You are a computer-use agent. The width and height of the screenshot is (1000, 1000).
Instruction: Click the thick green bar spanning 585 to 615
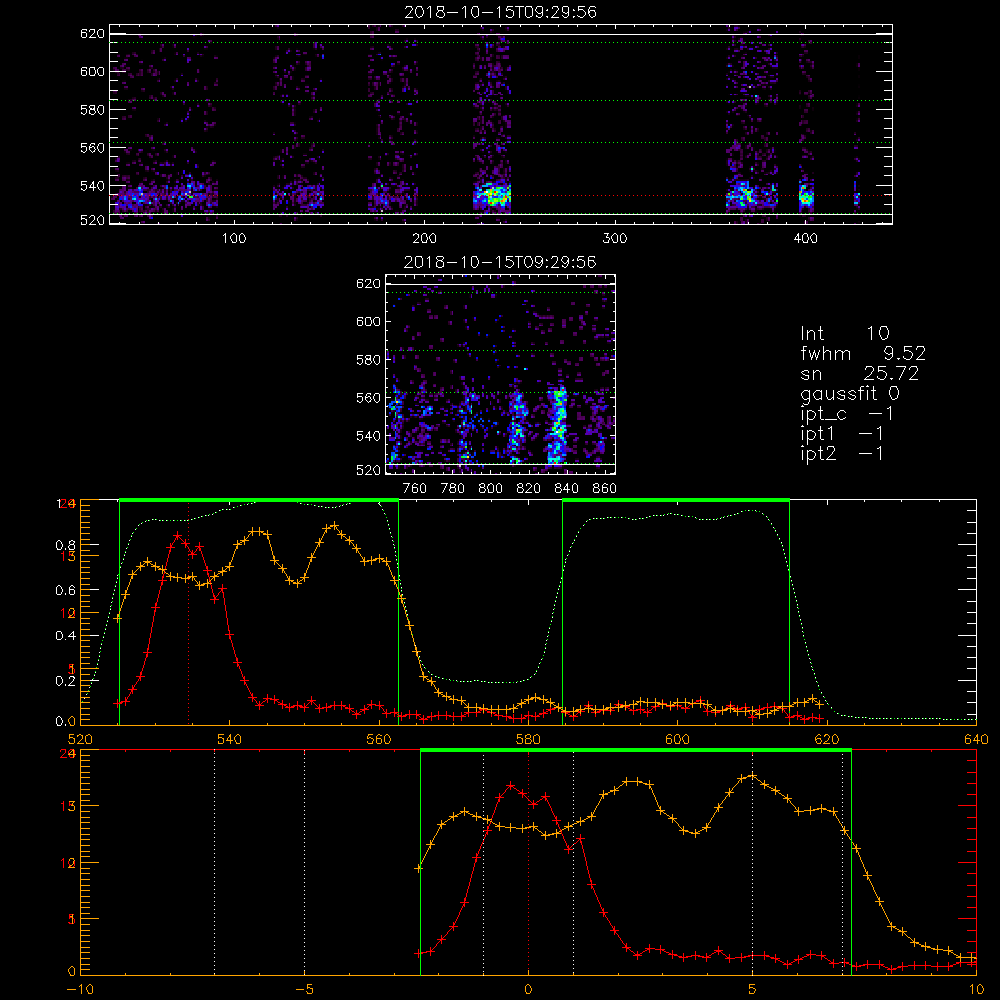point(676,500)
